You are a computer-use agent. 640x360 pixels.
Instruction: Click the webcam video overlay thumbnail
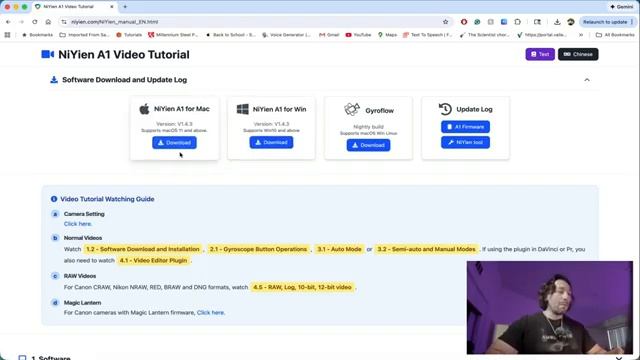click(550, 307)
